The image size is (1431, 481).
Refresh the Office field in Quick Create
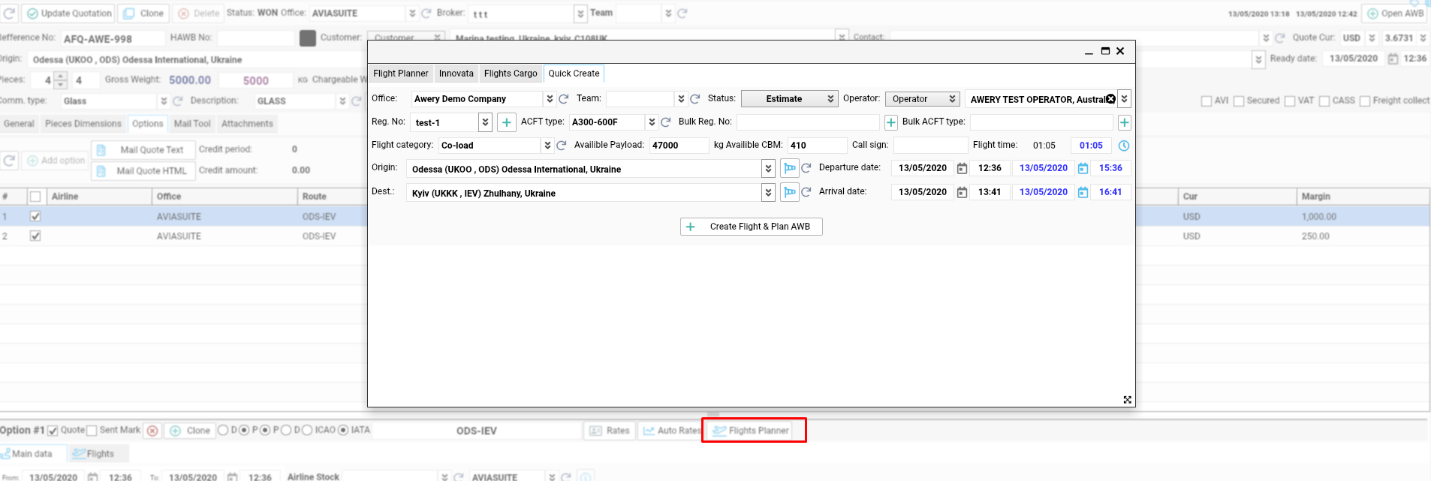click(x=563, y=99)
